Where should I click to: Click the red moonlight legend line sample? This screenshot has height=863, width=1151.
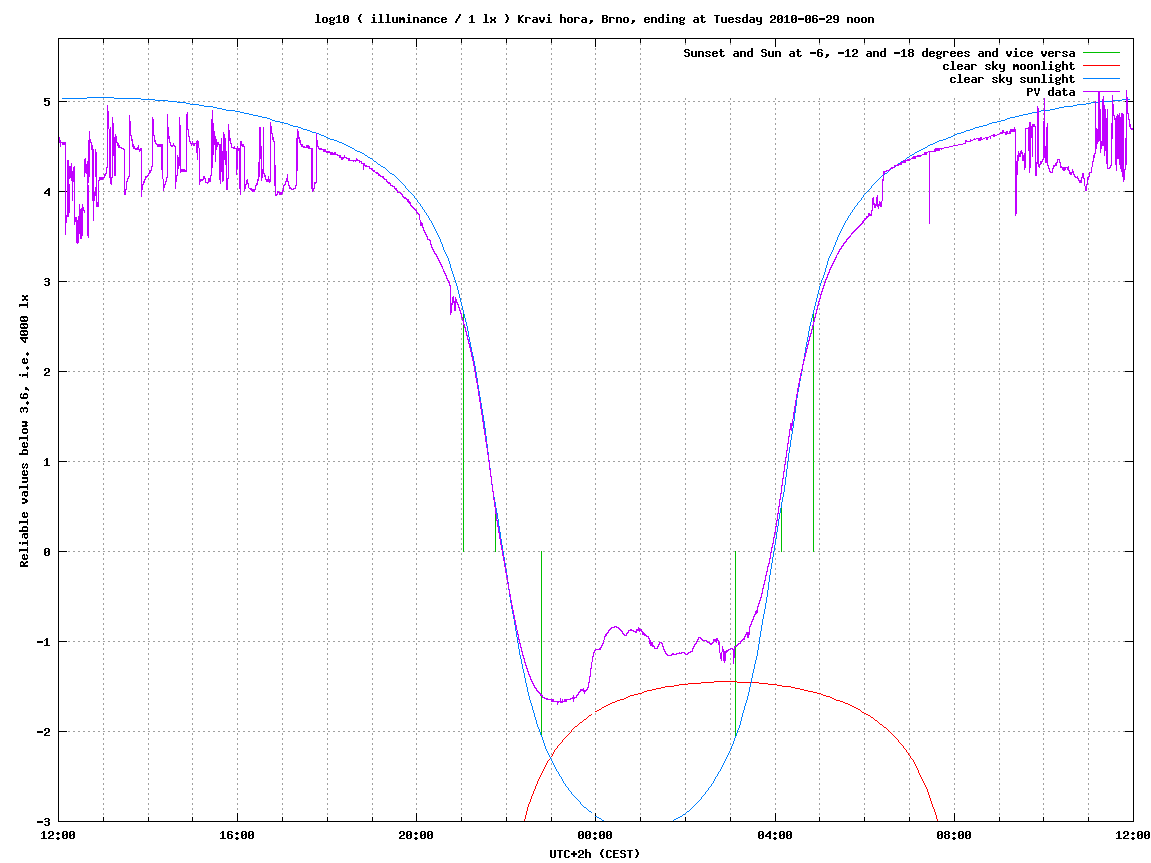point(1101,66)
